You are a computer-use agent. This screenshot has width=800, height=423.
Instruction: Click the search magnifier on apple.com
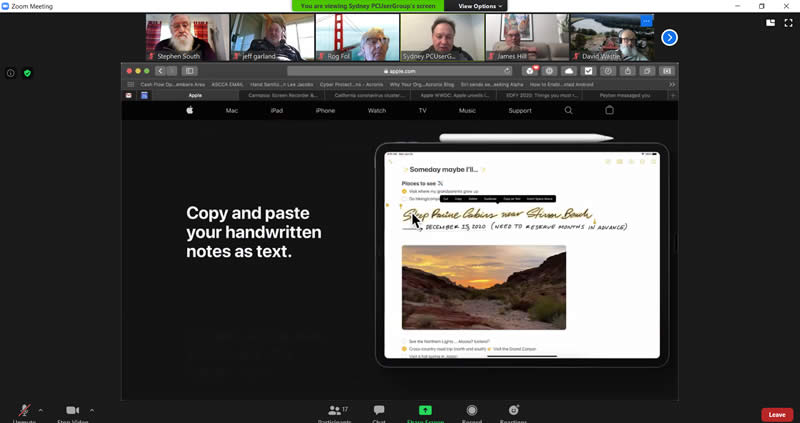568,110
